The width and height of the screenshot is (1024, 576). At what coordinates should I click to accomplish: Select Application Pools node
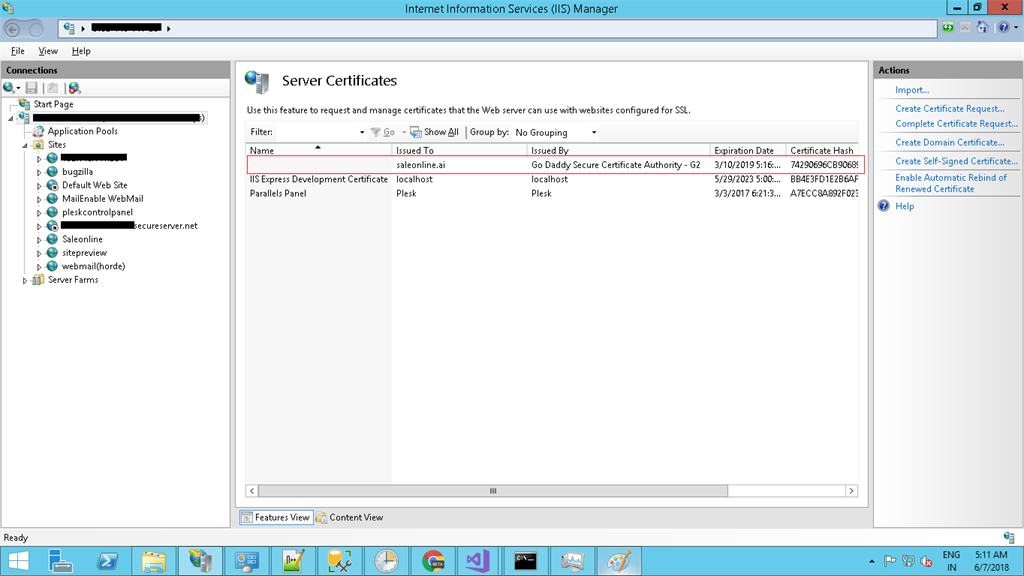(82, 131)
